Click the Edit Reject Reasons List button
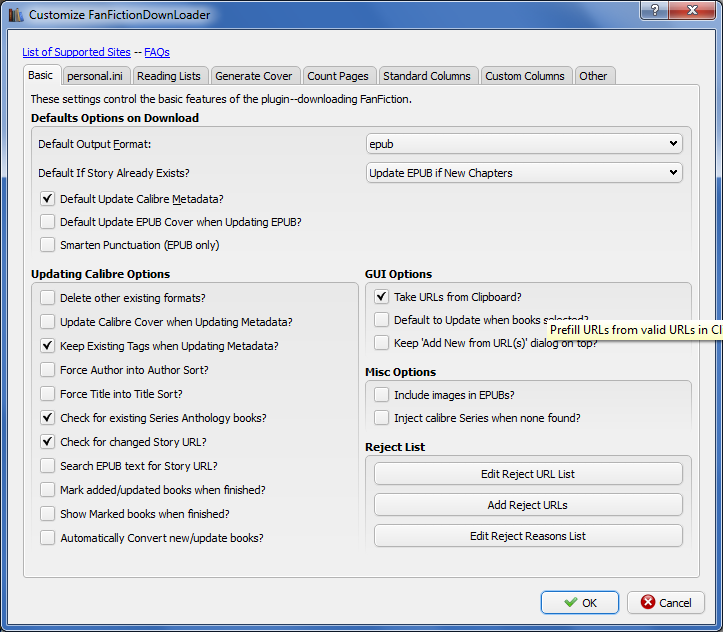 pos(528,536)
